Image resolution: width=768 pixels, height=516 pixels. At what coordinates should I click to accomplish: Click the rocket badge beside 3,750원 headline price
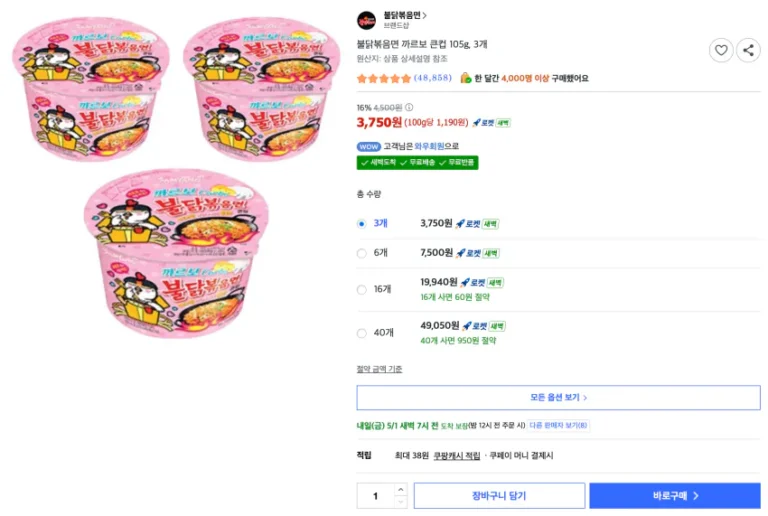point(483,123)
